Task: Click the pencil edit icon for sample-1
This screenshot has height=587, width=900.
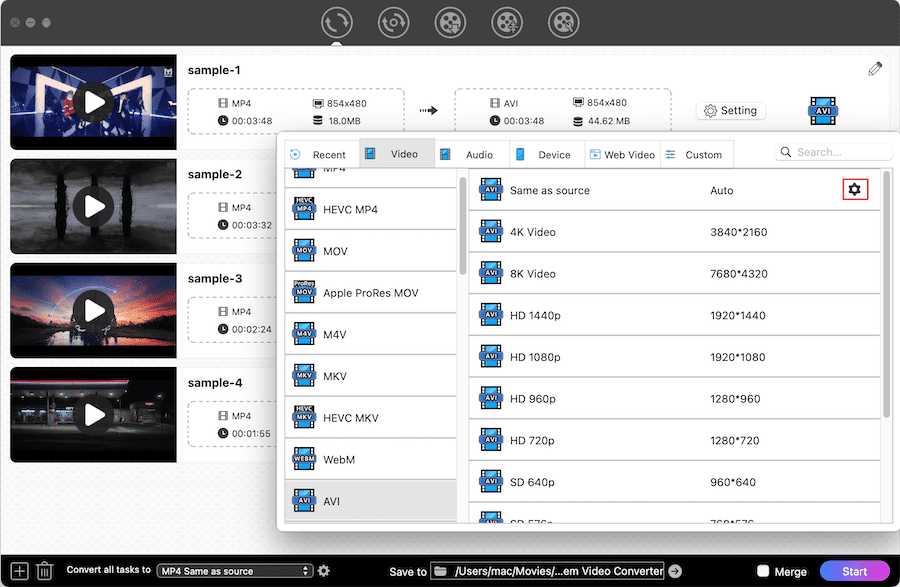Action: pos(875,69)
